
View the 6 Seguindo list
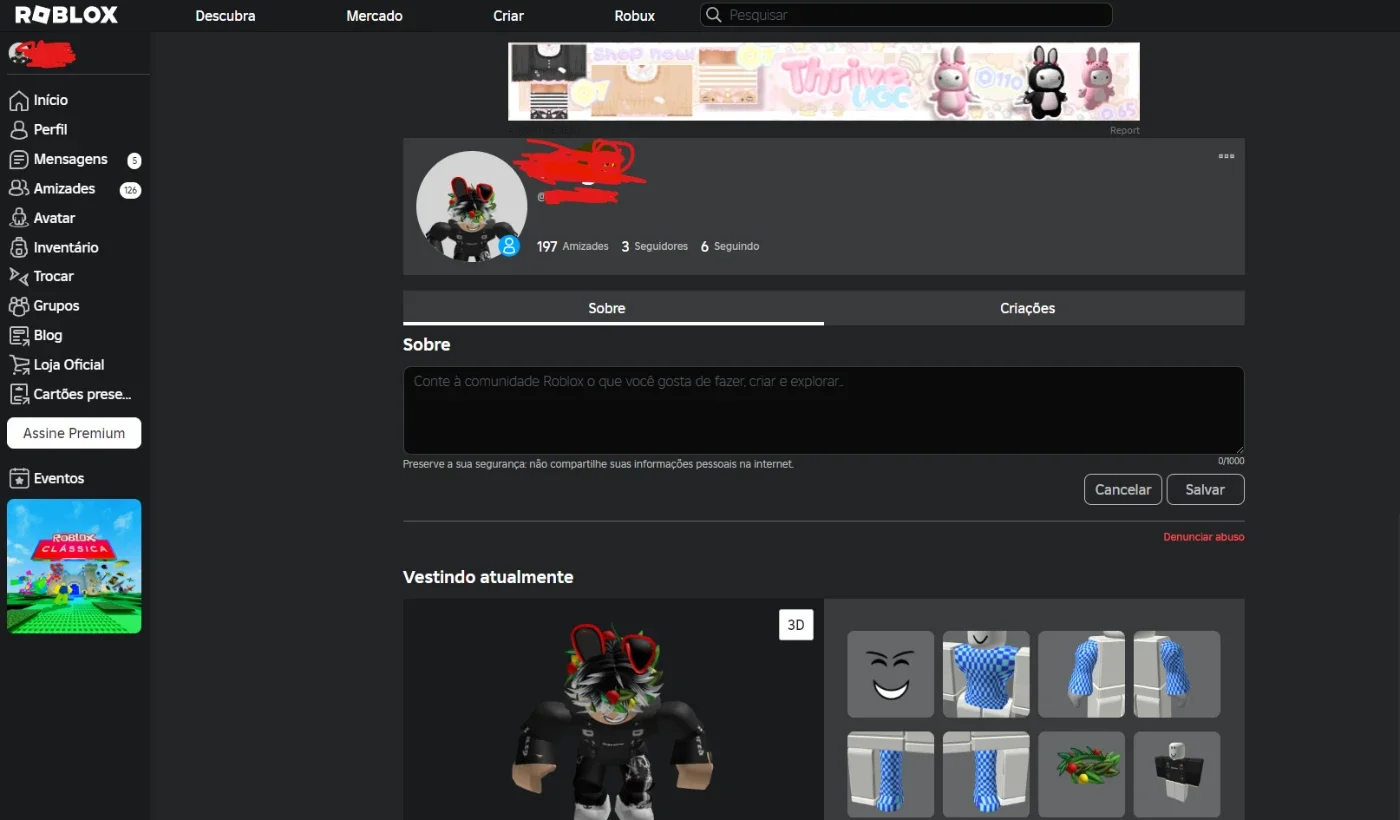(x=730, y=246)
